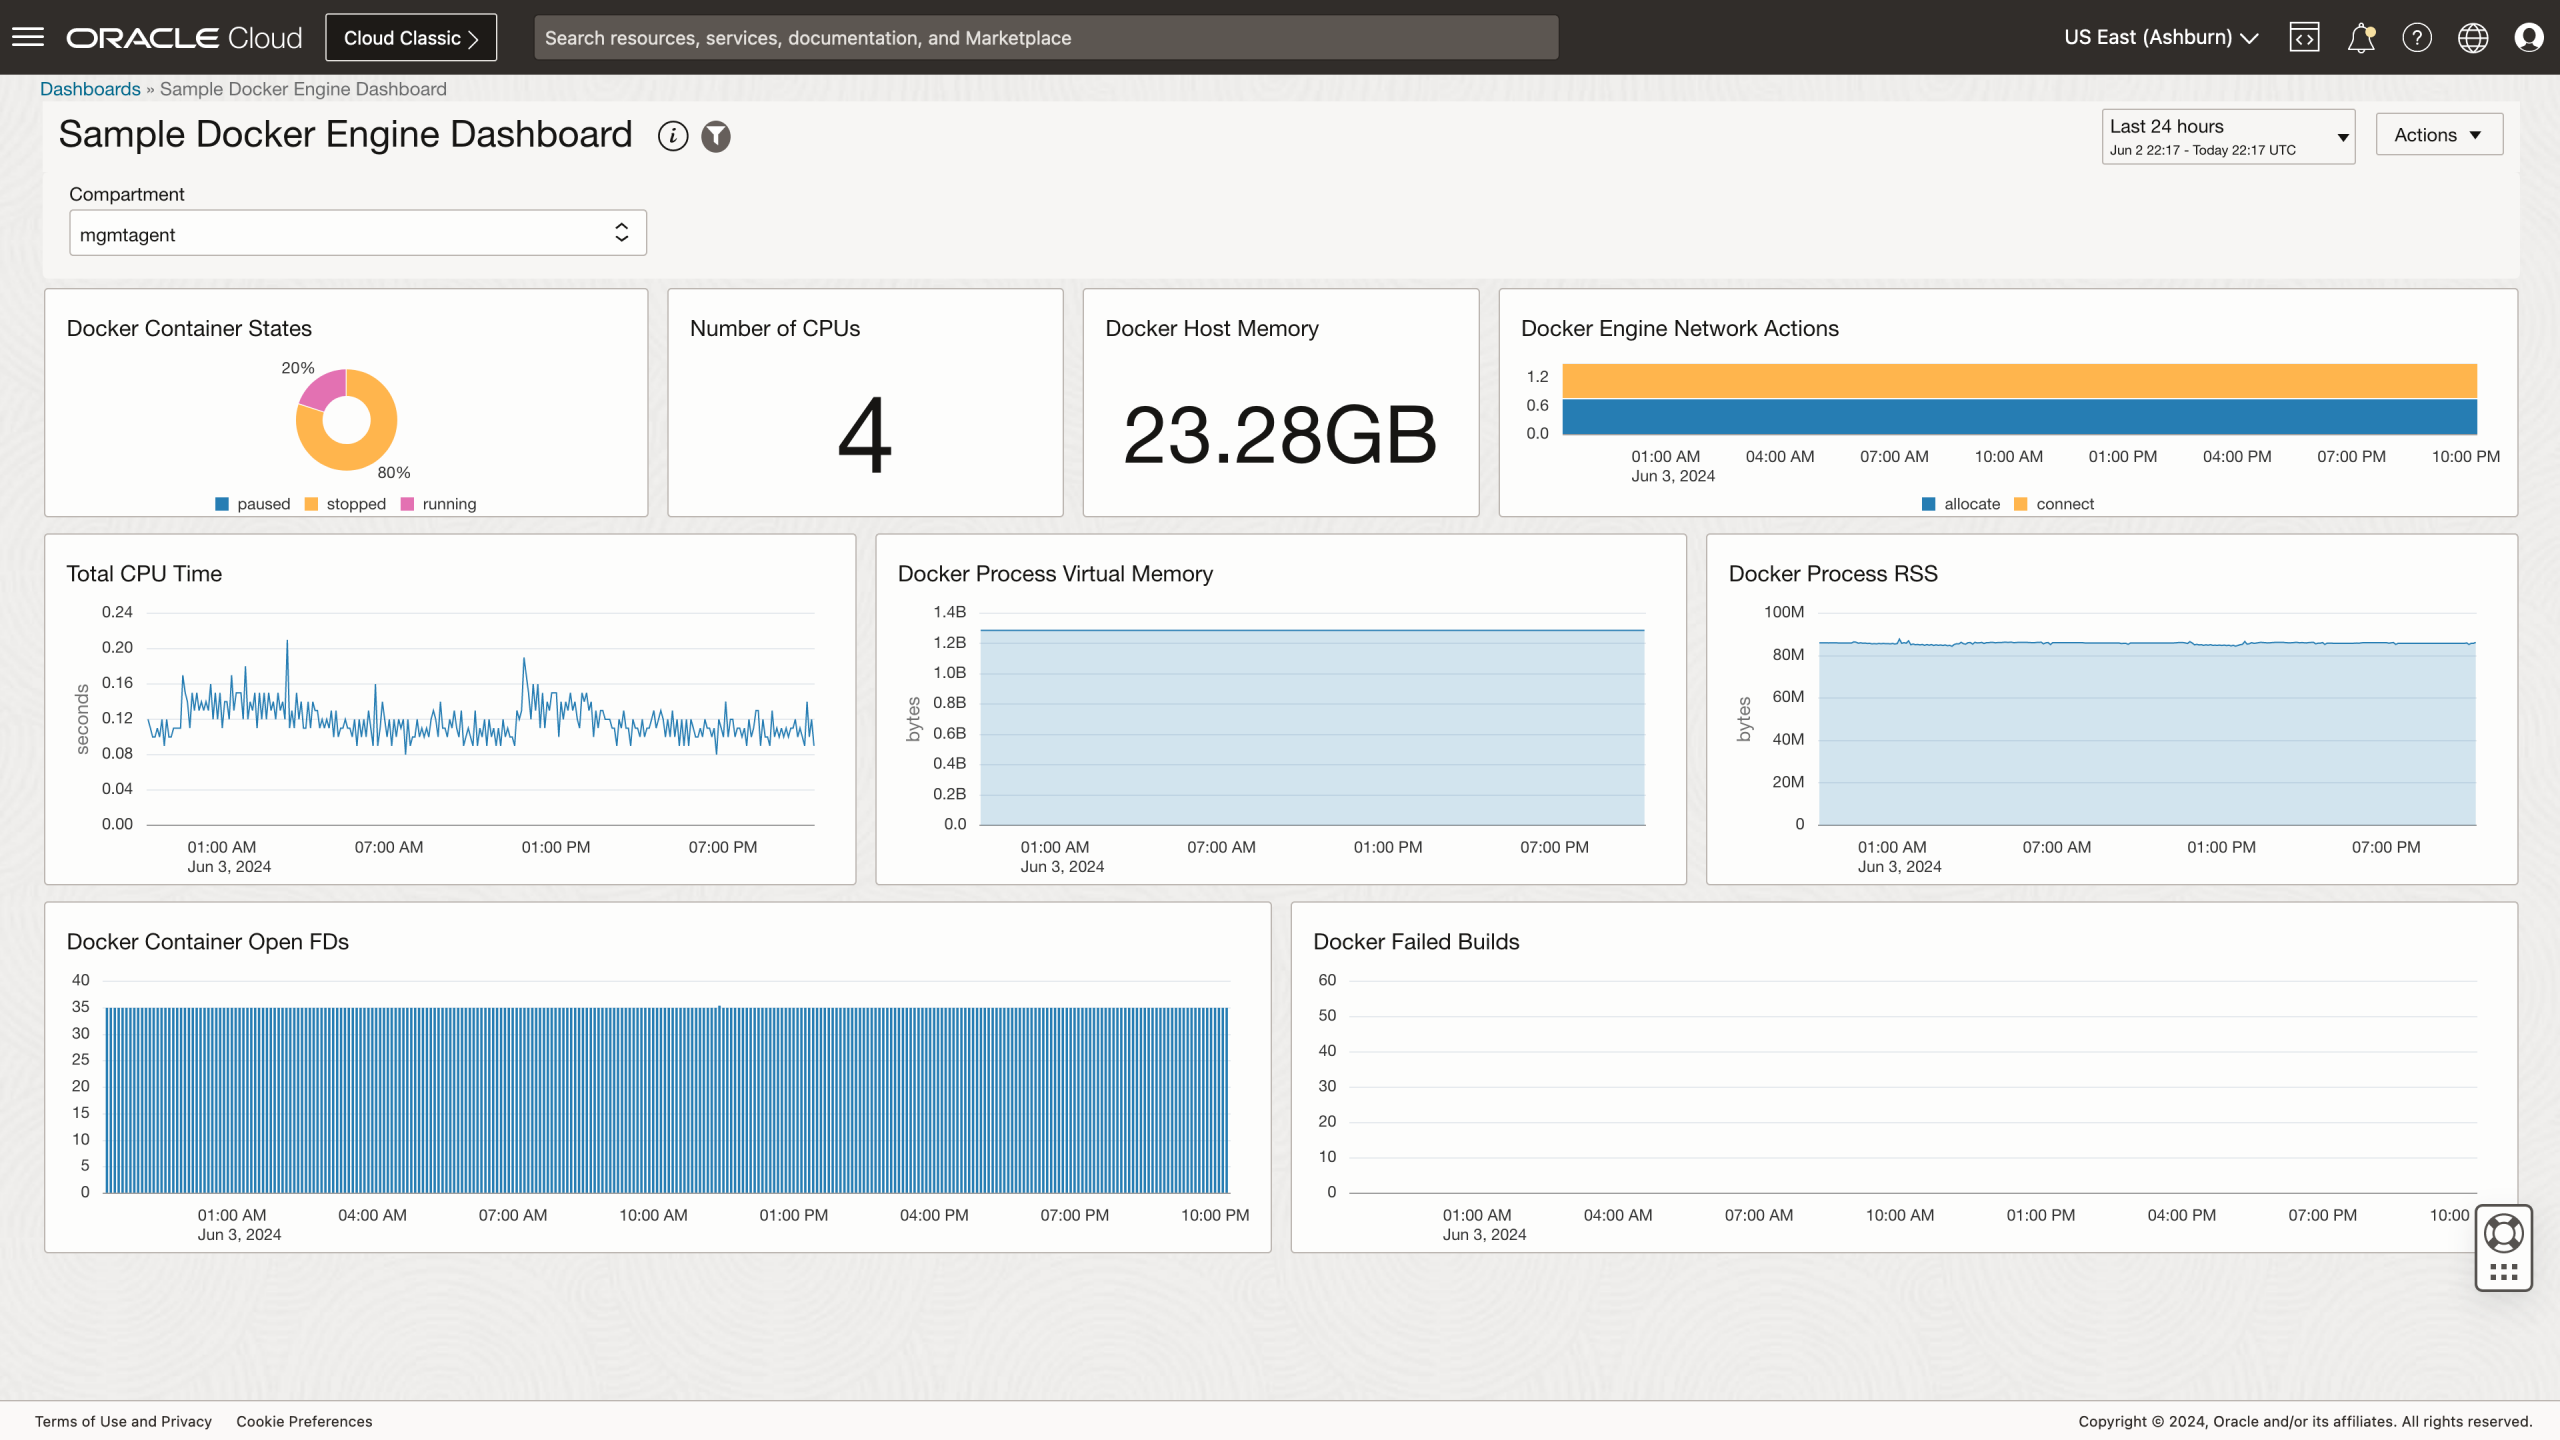Screen dimensions: 2560x1440
Task: Change language using the globe icon
Action: point(2473,37)
